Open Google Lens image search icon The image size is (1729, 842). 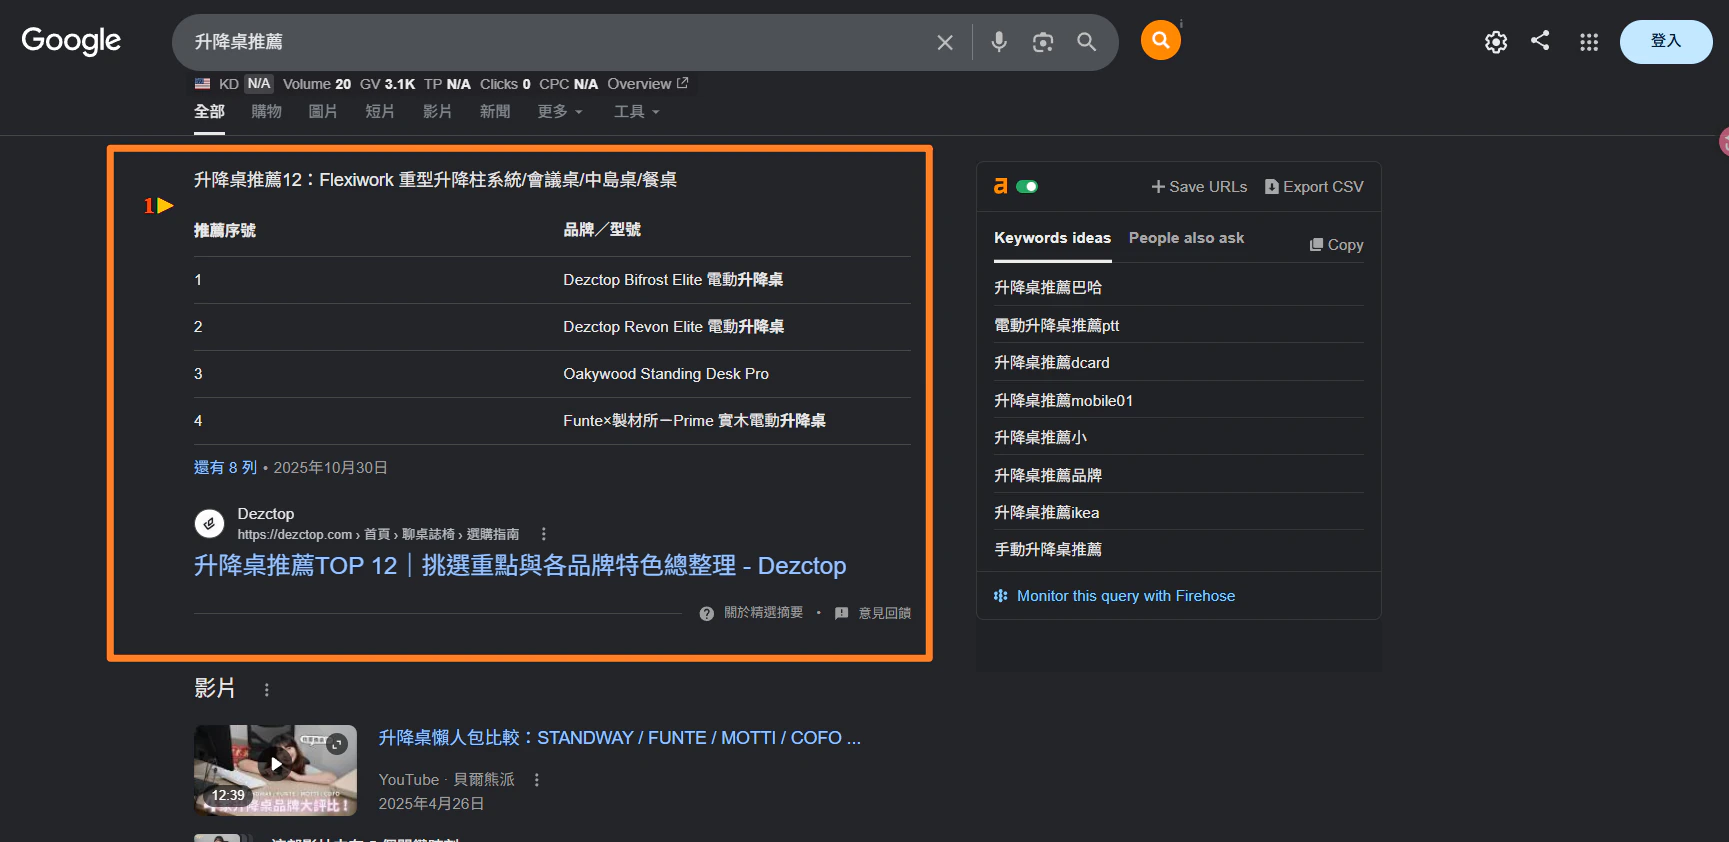1043,42
